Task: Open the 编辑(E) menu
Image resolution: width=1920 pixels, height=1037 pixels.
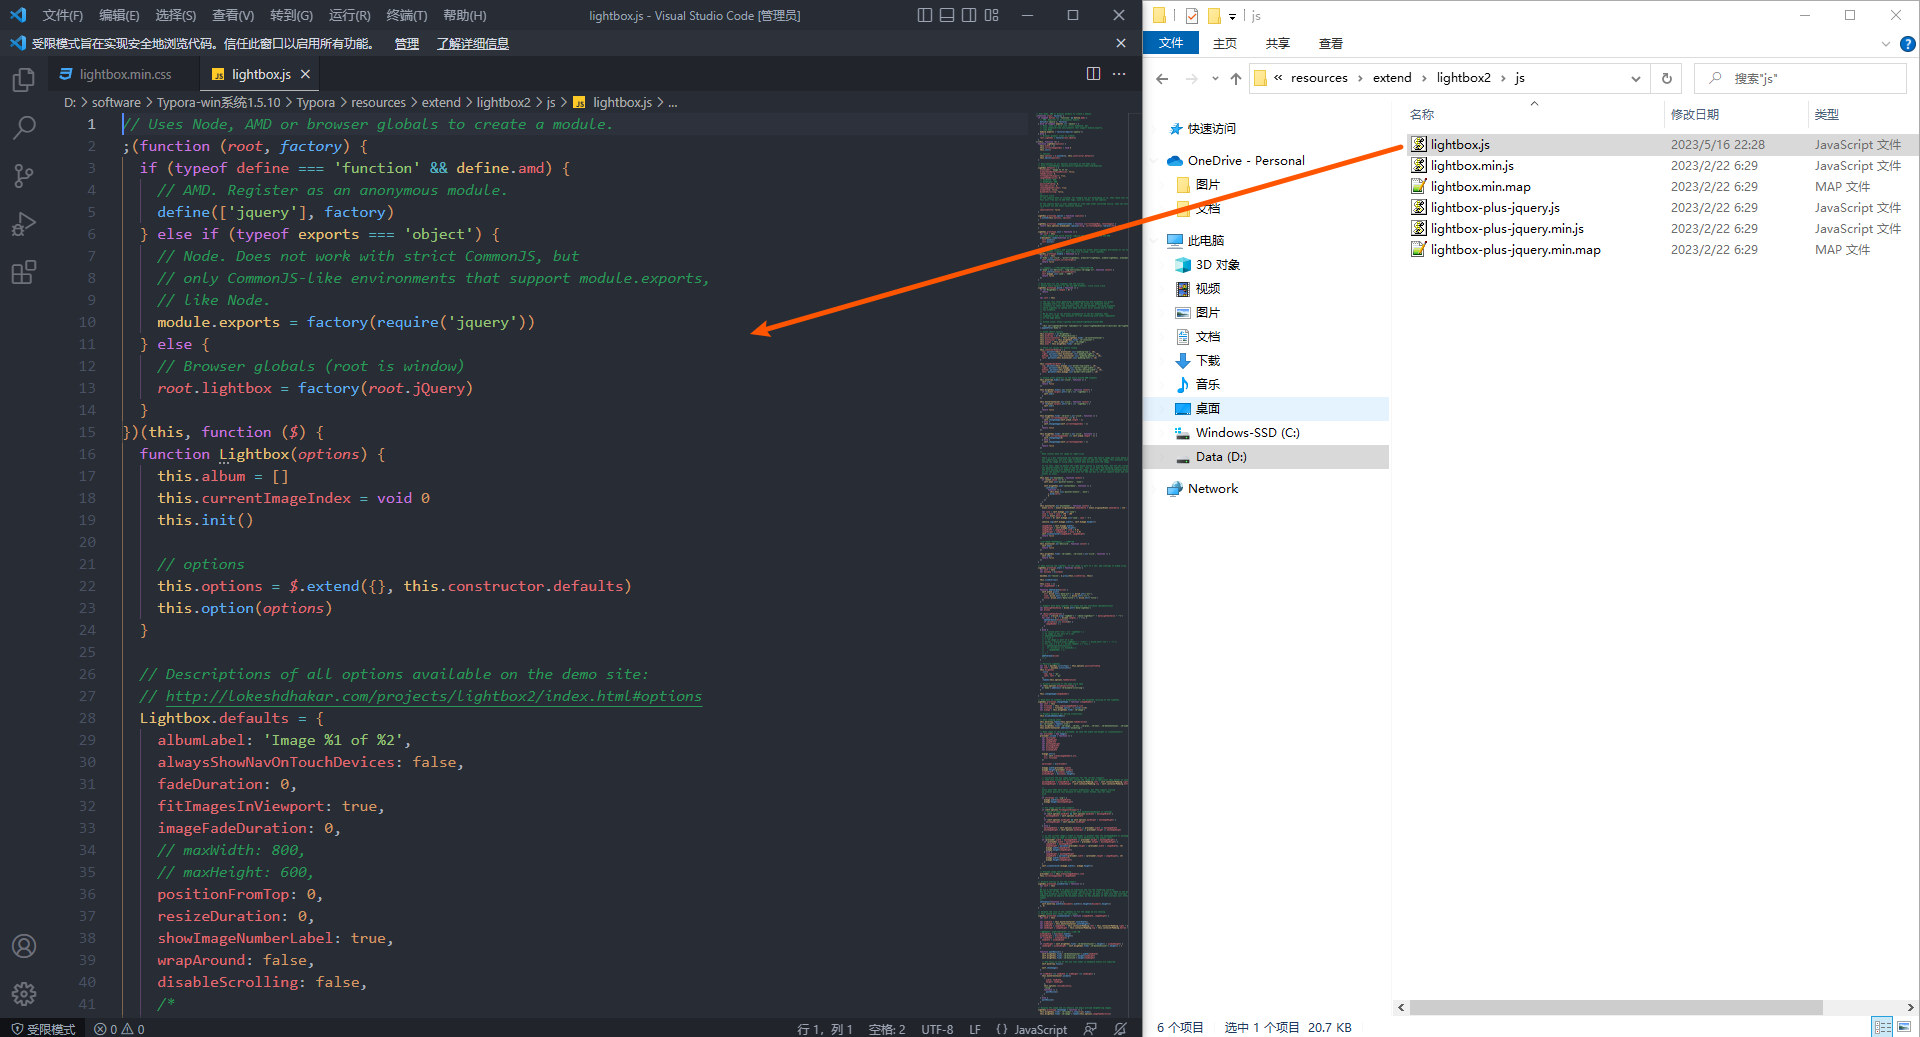Action: coord(119,15)
